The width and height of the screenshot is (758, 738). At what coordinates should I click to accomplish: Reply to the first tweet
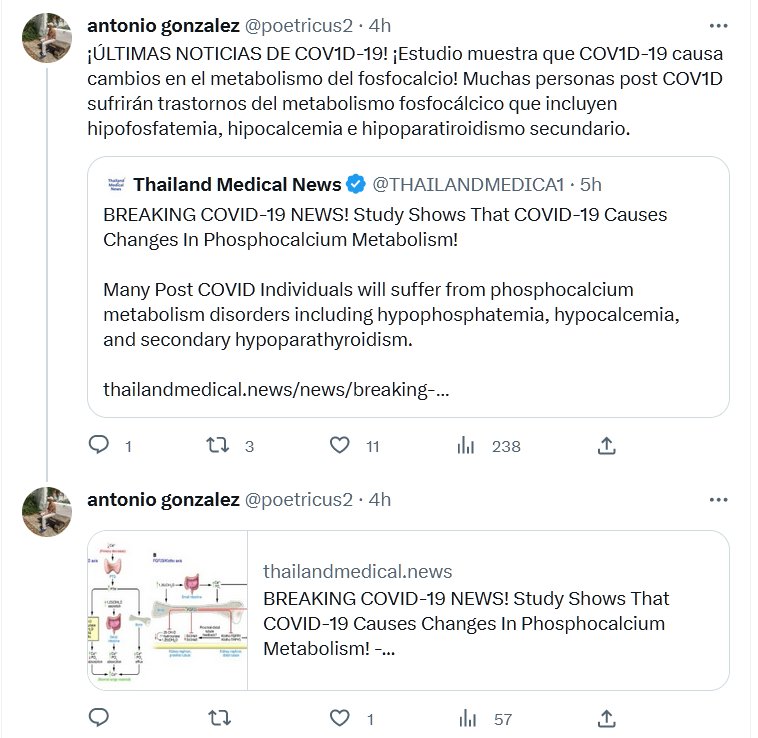tap(99, 445)
